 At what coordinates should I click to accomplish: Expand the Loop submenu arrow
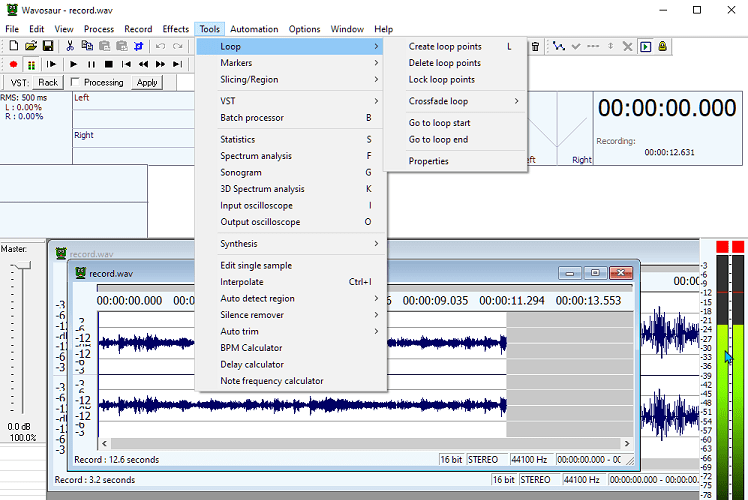click(x=376, y=46)
